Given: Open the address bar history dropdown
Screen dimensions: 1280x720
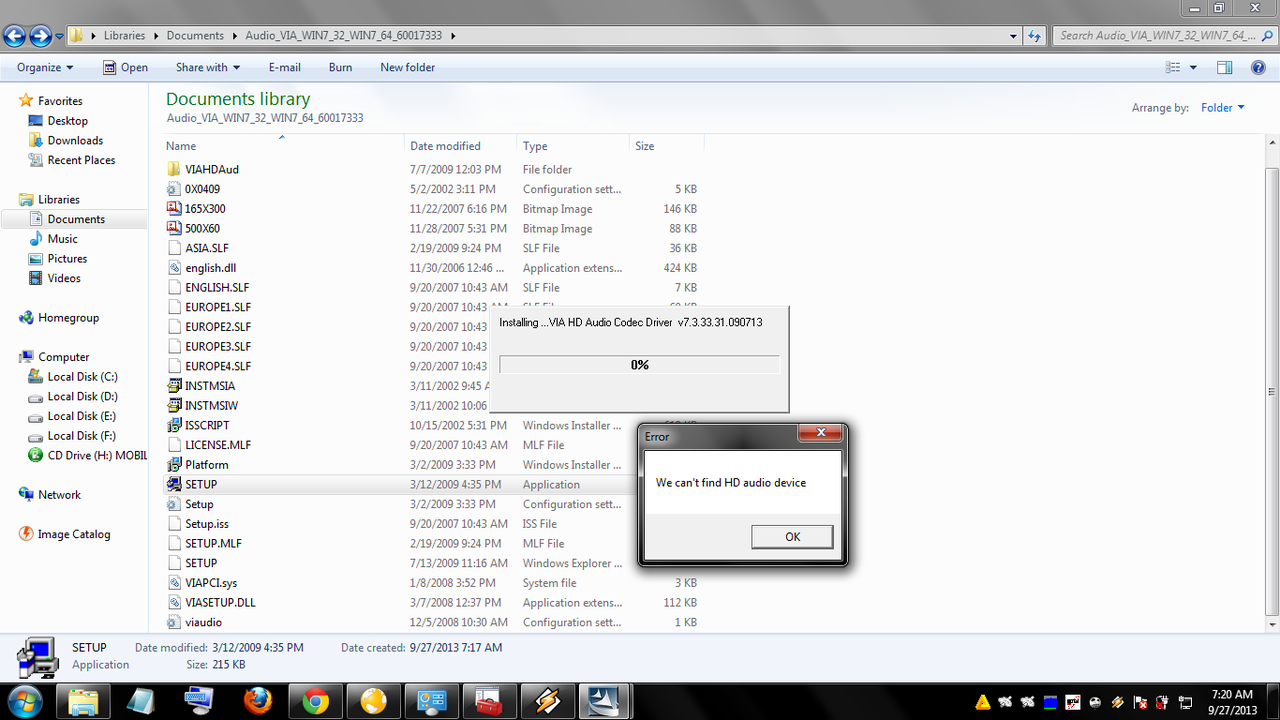Looking at the screenshot, I should [x=1014, y=36].
